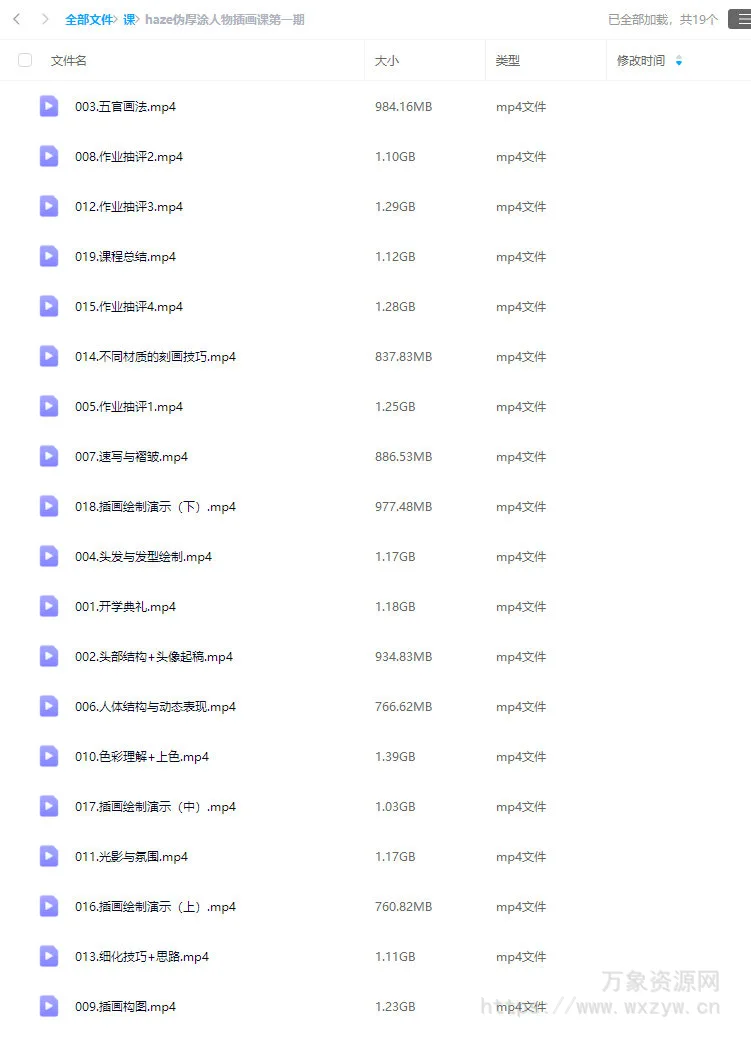Tick the select-all checkbox beside 文件名

25,60
